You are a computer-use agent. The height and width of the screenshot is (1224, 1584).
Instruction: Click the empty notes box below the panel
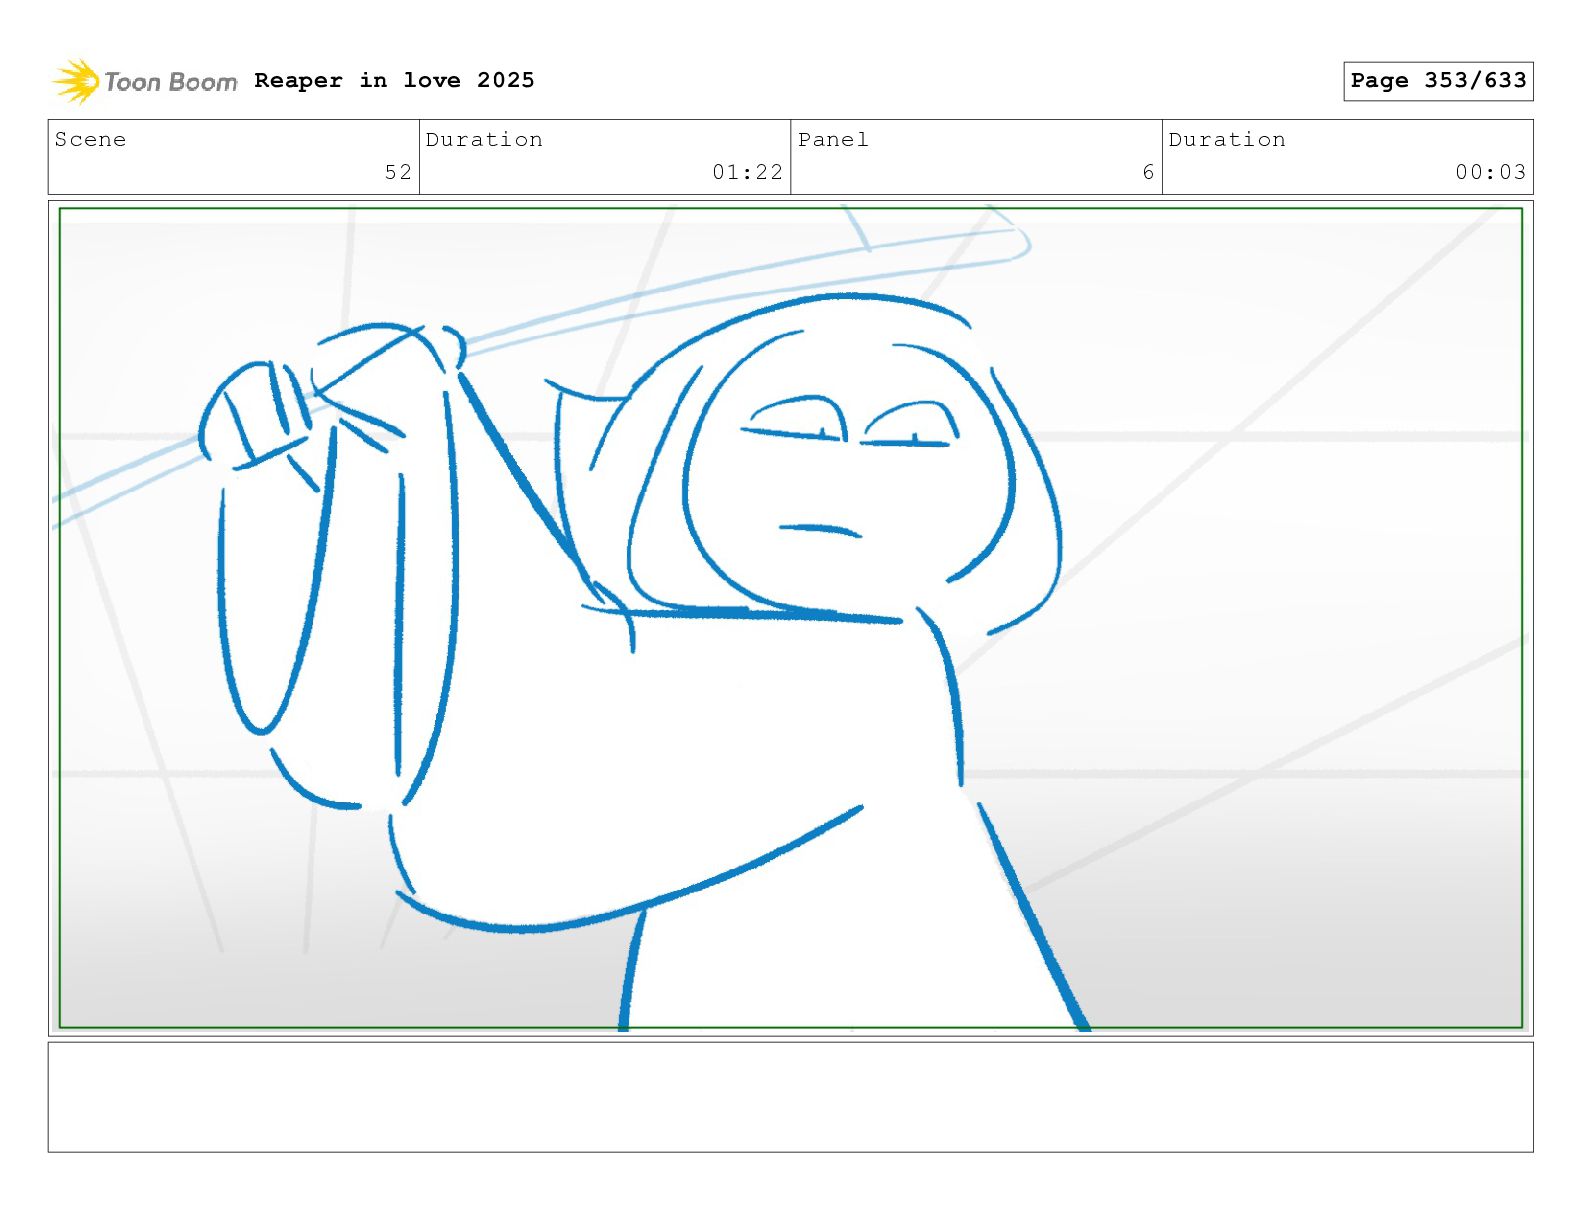coord(791,1097)
